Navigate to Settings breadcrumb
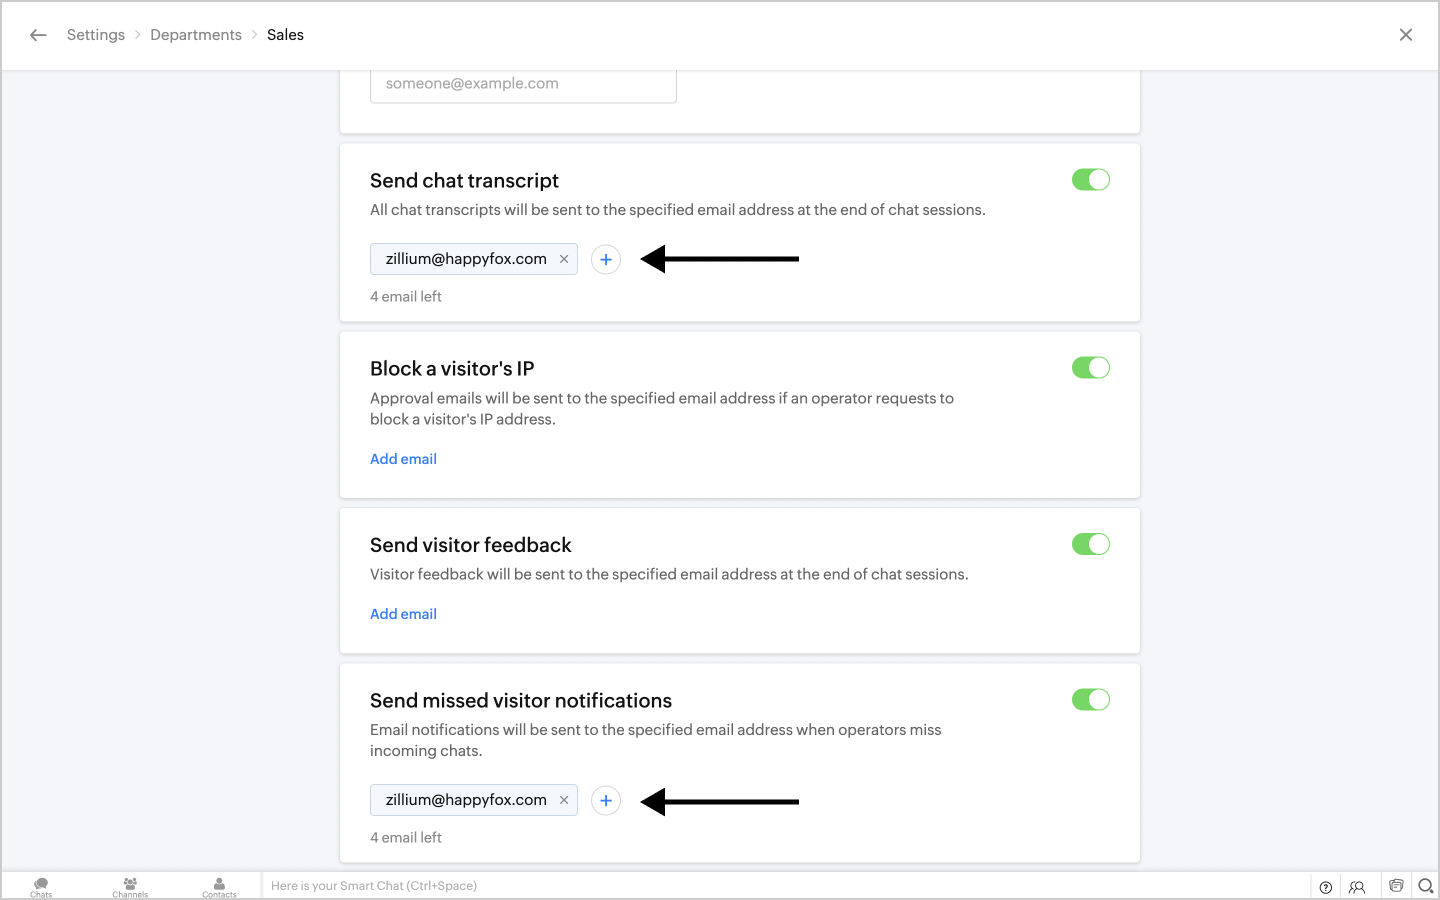Image resolution: width=1440 pixels, height=900 pixels. pos(96,35)
